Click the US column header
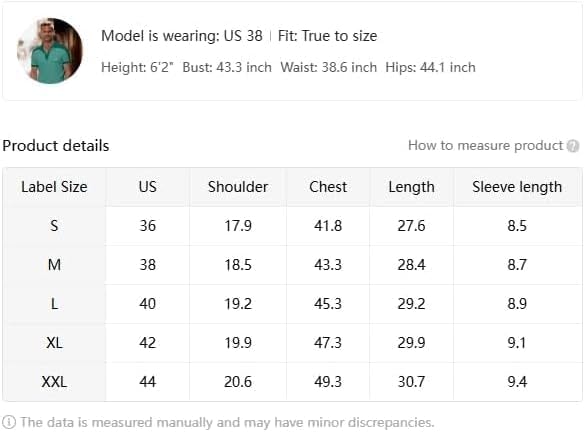585x432 pixels. (147, 187)
